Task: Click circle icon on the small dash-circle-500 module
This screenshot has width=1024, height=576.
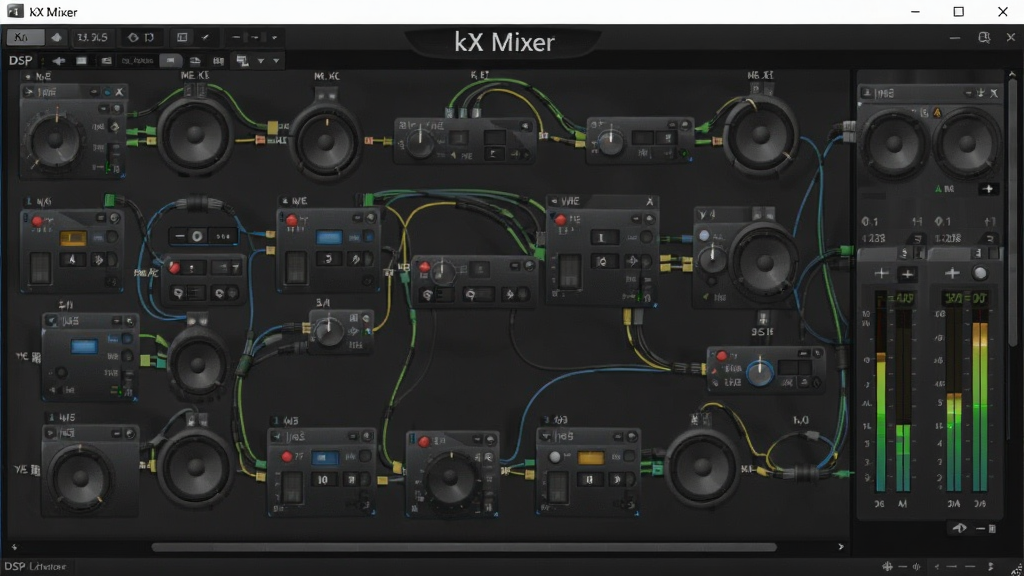Action: click(x=197, y=236)
